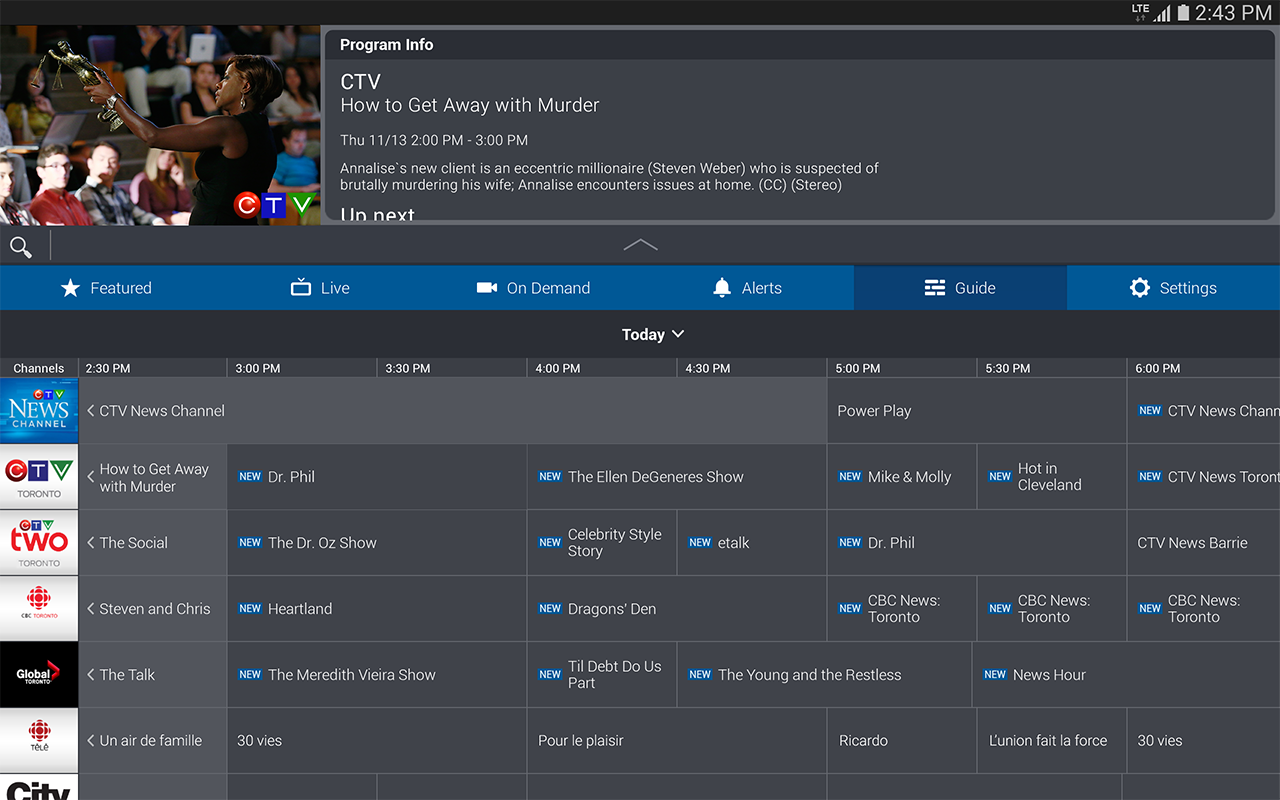Open the search using the magnifier icon
The height and width of the screenshot is (800, 1280).
[x=21, y=246]
